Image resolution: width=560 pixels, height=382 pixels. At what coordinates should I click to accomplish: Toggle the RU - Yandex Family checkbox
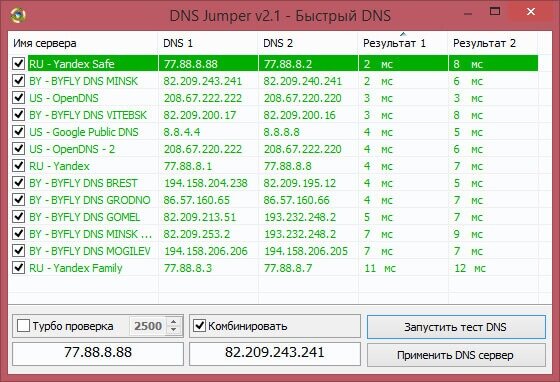(19, 268)
